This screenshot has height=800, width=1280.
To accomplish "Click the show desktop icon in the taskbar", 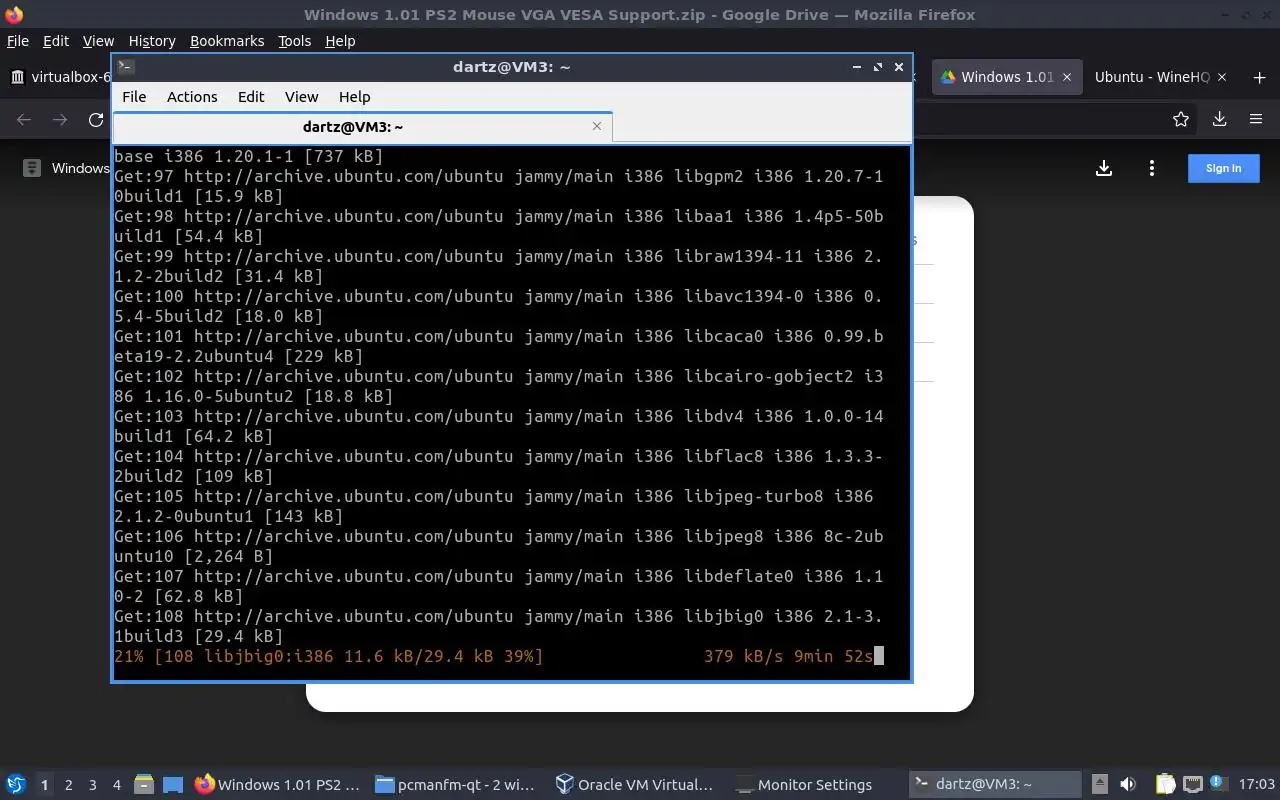I will [x=173, y=785].
